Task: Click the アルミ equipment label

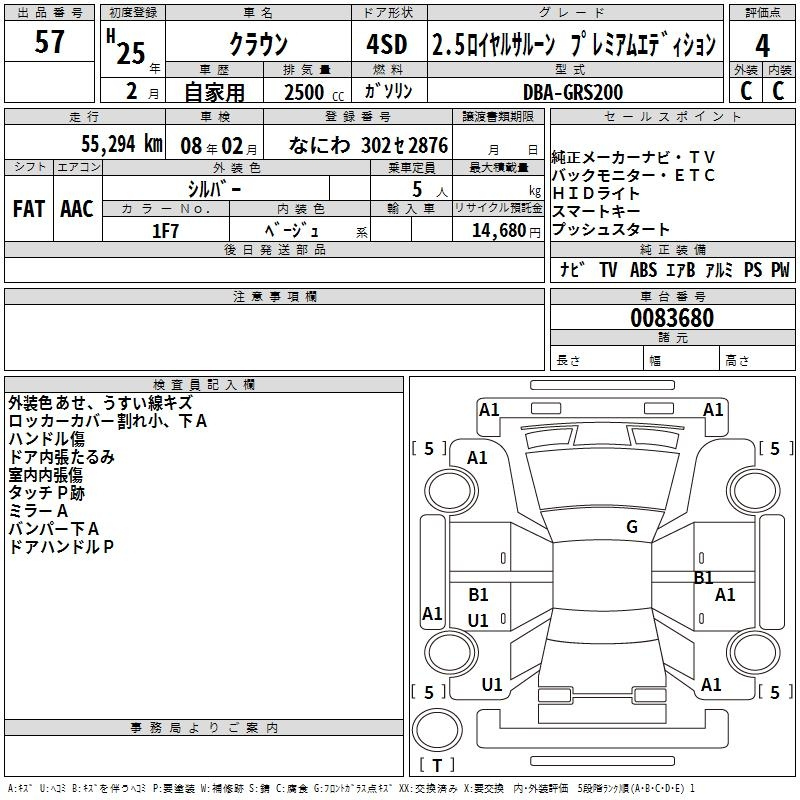Action: click(x=719, y=270)
